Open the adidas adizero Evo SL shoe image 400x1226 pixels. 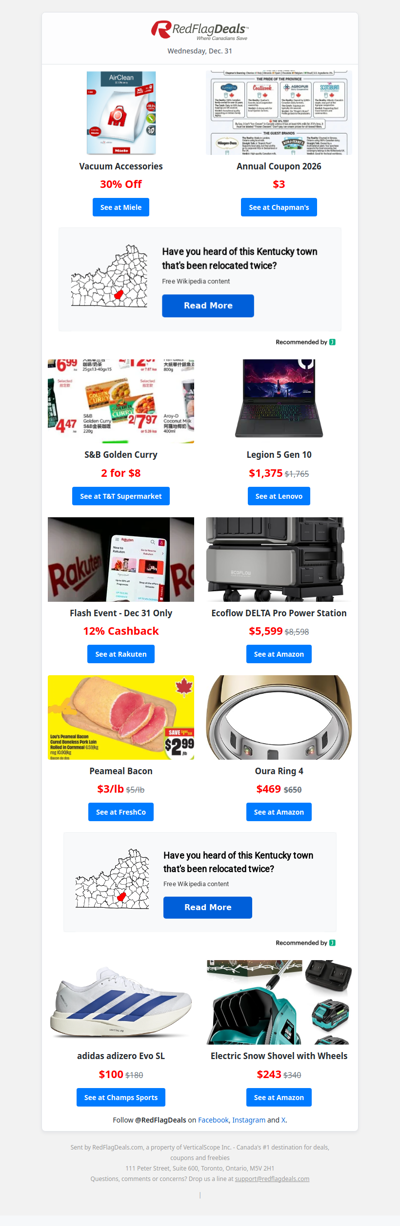click(121, 1002)
